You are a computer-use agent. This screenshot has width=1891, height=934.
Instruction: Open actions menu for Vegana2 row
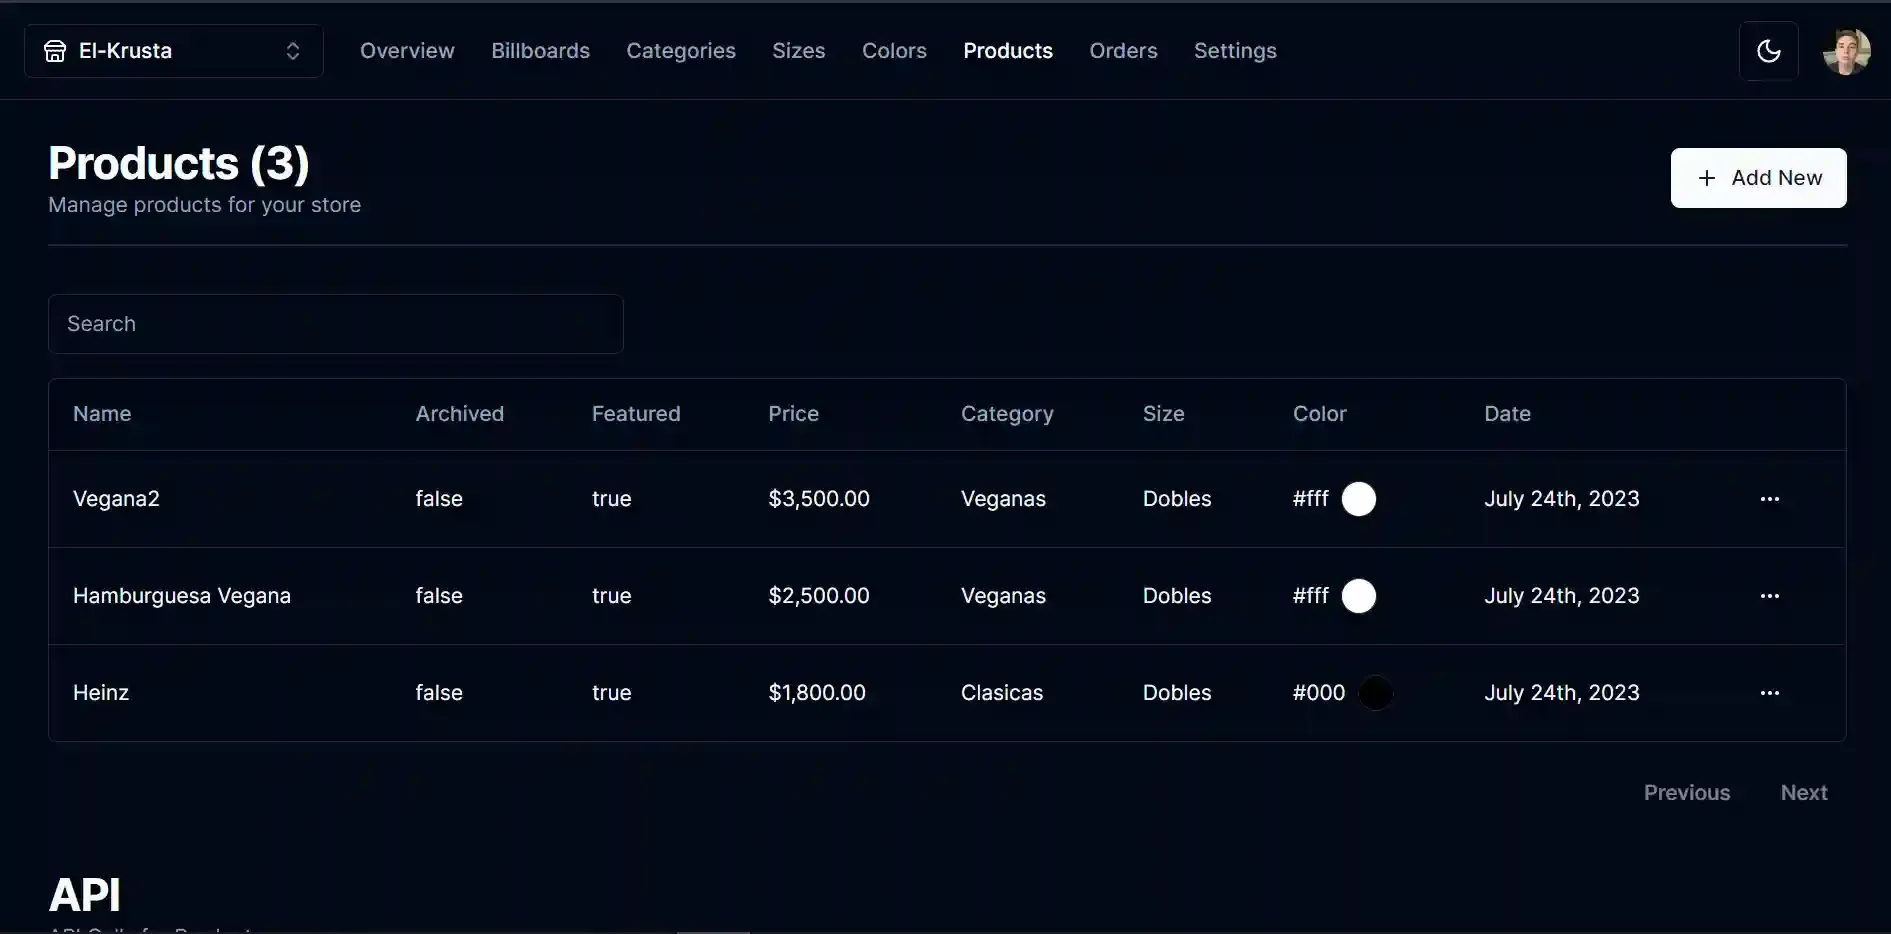(1769, 499)
